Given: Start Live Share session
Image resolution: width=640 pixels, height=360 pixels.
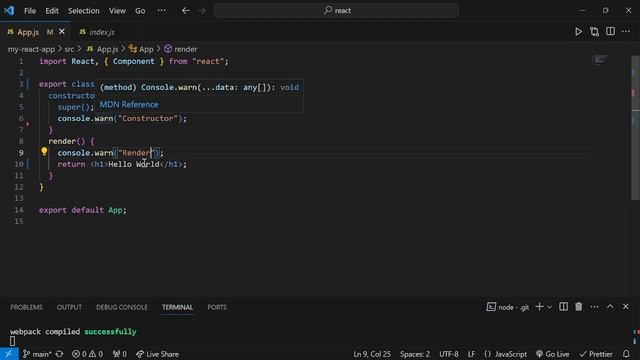Looking at the screenshot, I should 157,354.
